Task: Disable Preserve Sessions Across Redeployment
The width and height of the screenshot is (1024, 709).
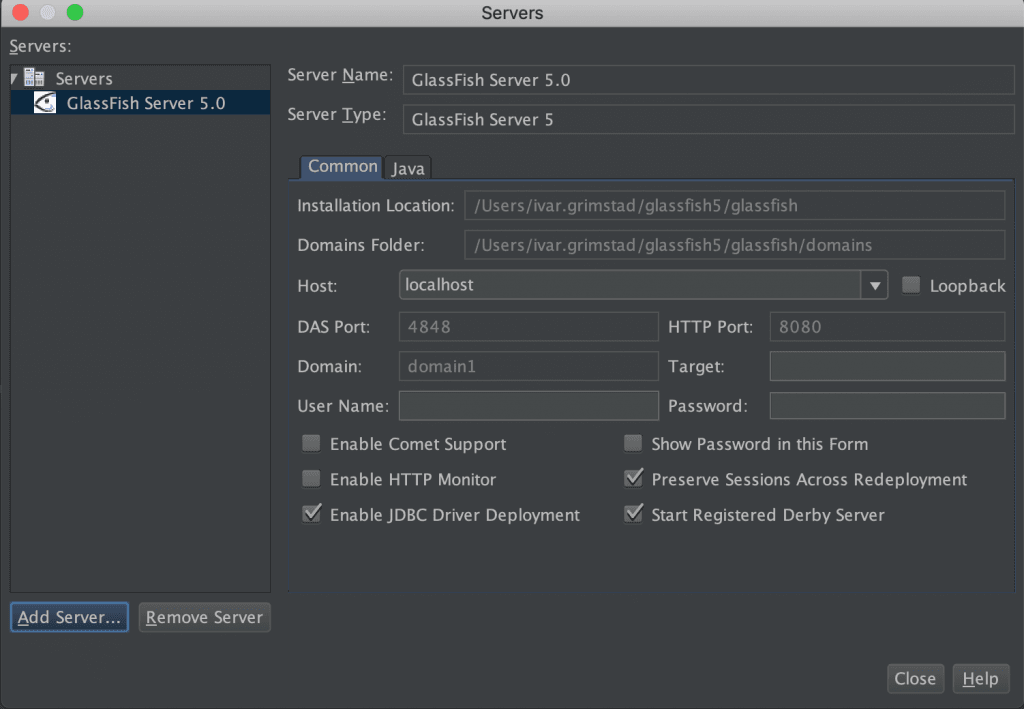Action: pyautogui.click(x=633, y=479)
